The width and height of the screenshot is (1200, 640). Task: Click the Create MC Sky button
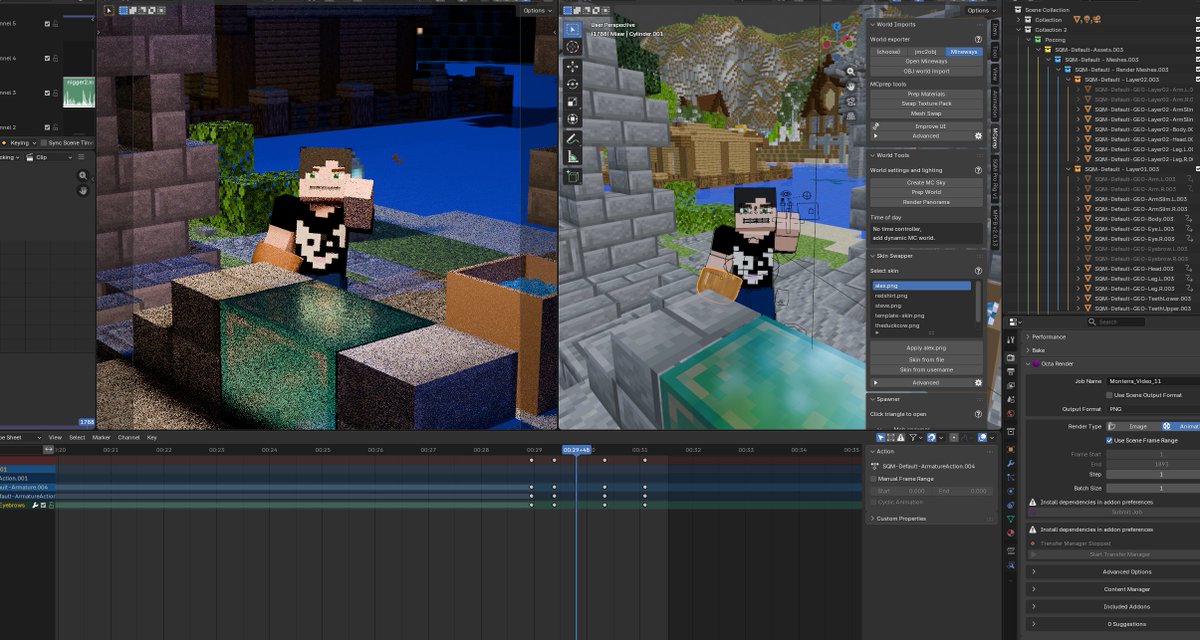click(927, 183)
